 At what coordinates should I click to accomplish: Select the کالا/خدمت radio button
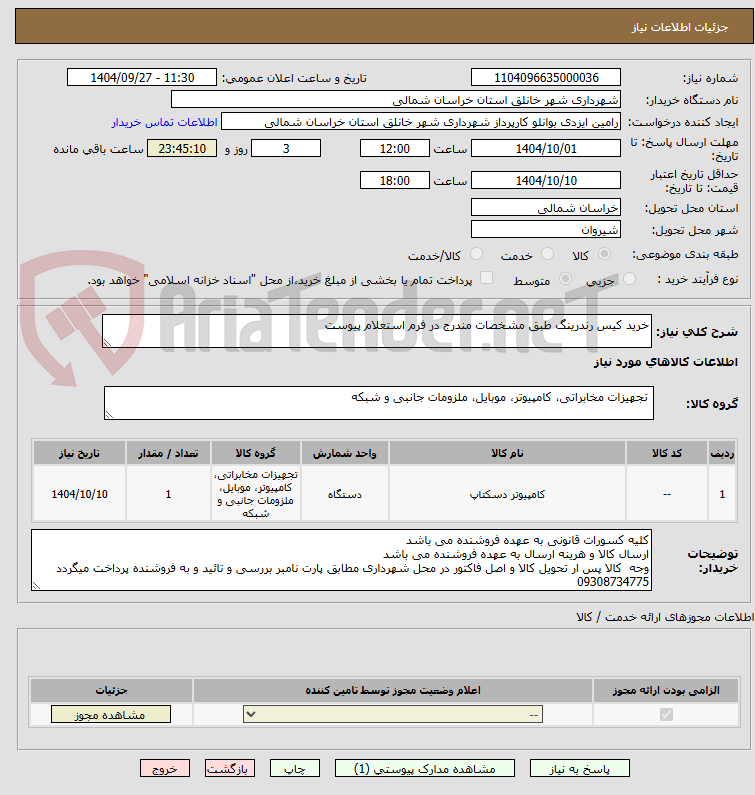point(476,254)
